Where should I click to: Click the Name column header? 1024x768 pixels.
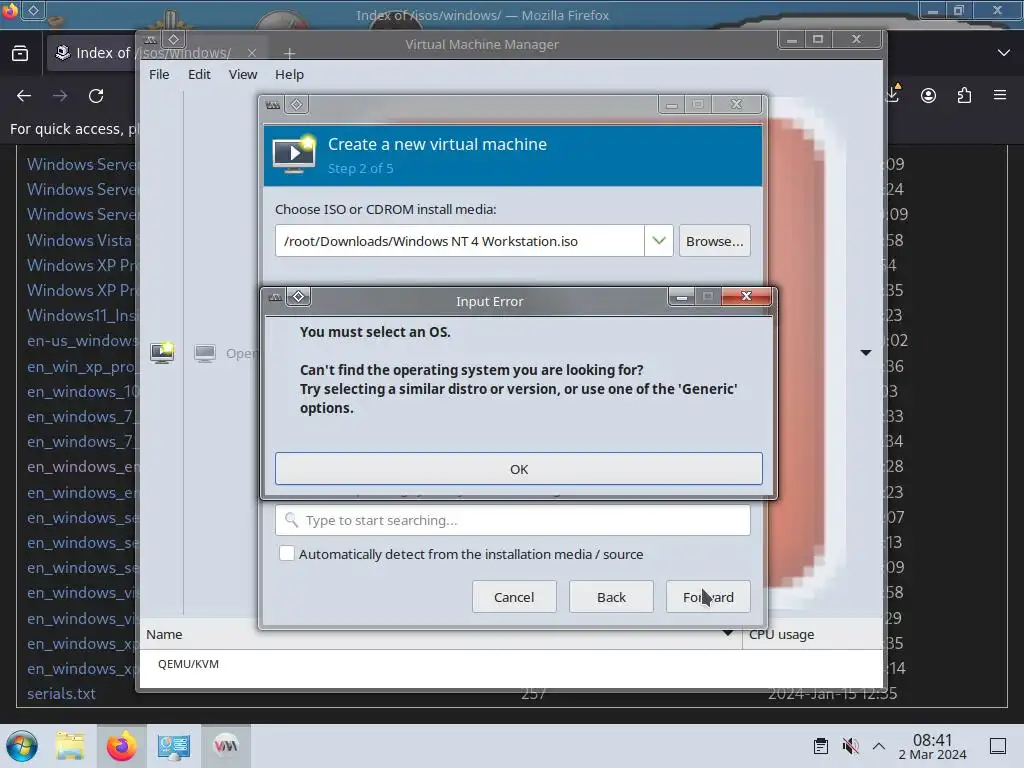tap(441, 634)
